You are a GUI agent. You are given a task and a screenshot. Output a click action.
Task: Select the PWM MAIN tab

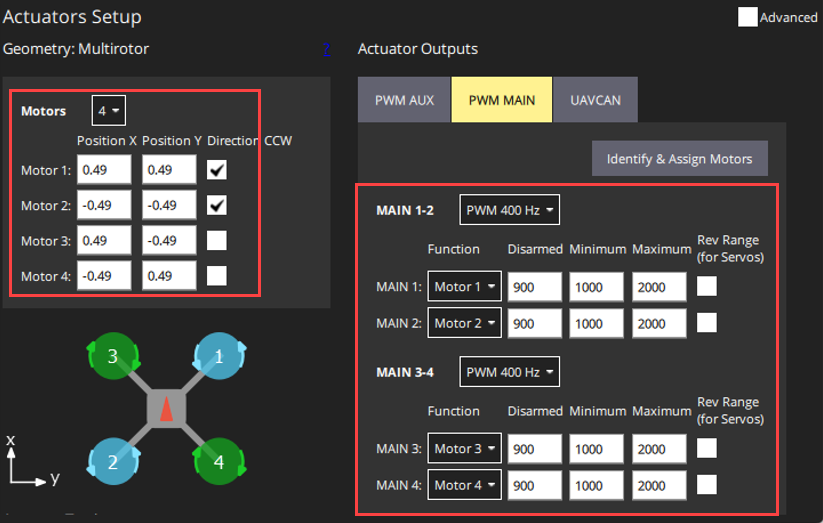pyautogui.click(x=502, y=100)
